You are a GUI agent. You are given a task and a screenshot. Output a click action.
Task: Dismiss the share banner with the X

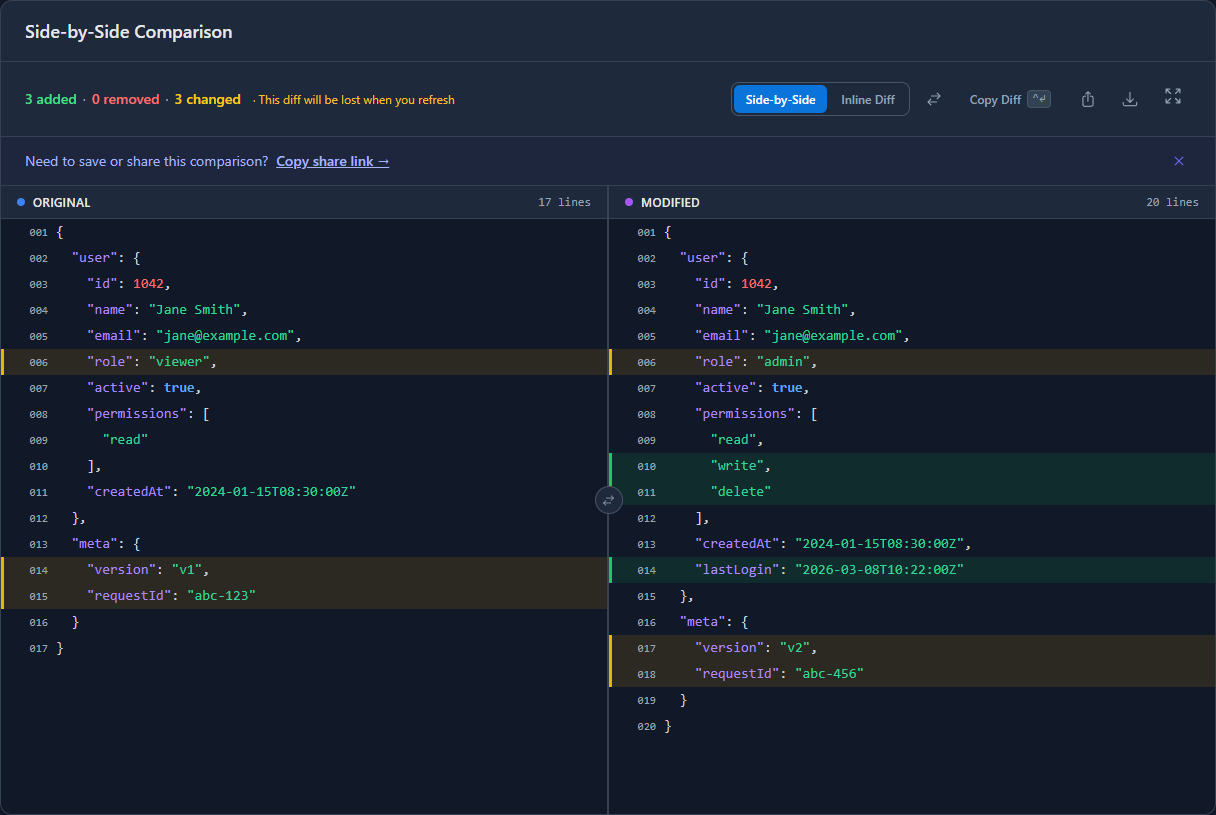[x=1179, y=161]
